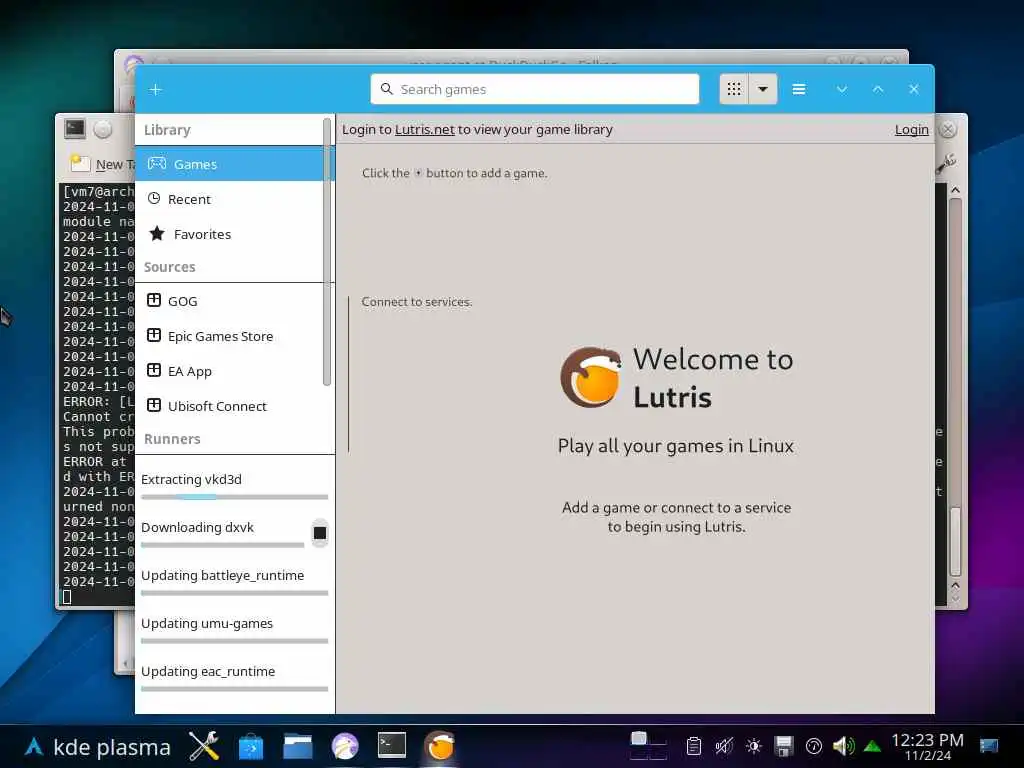The height and width of the screenshot is (768, 1024).
Task: Open the file manager from taskbar
Action: pos(298,746)
